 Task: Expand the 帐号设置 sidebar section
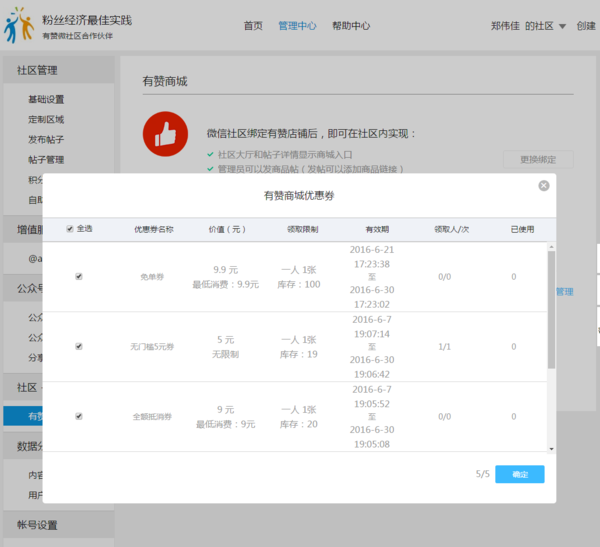(x=59, y=525)
